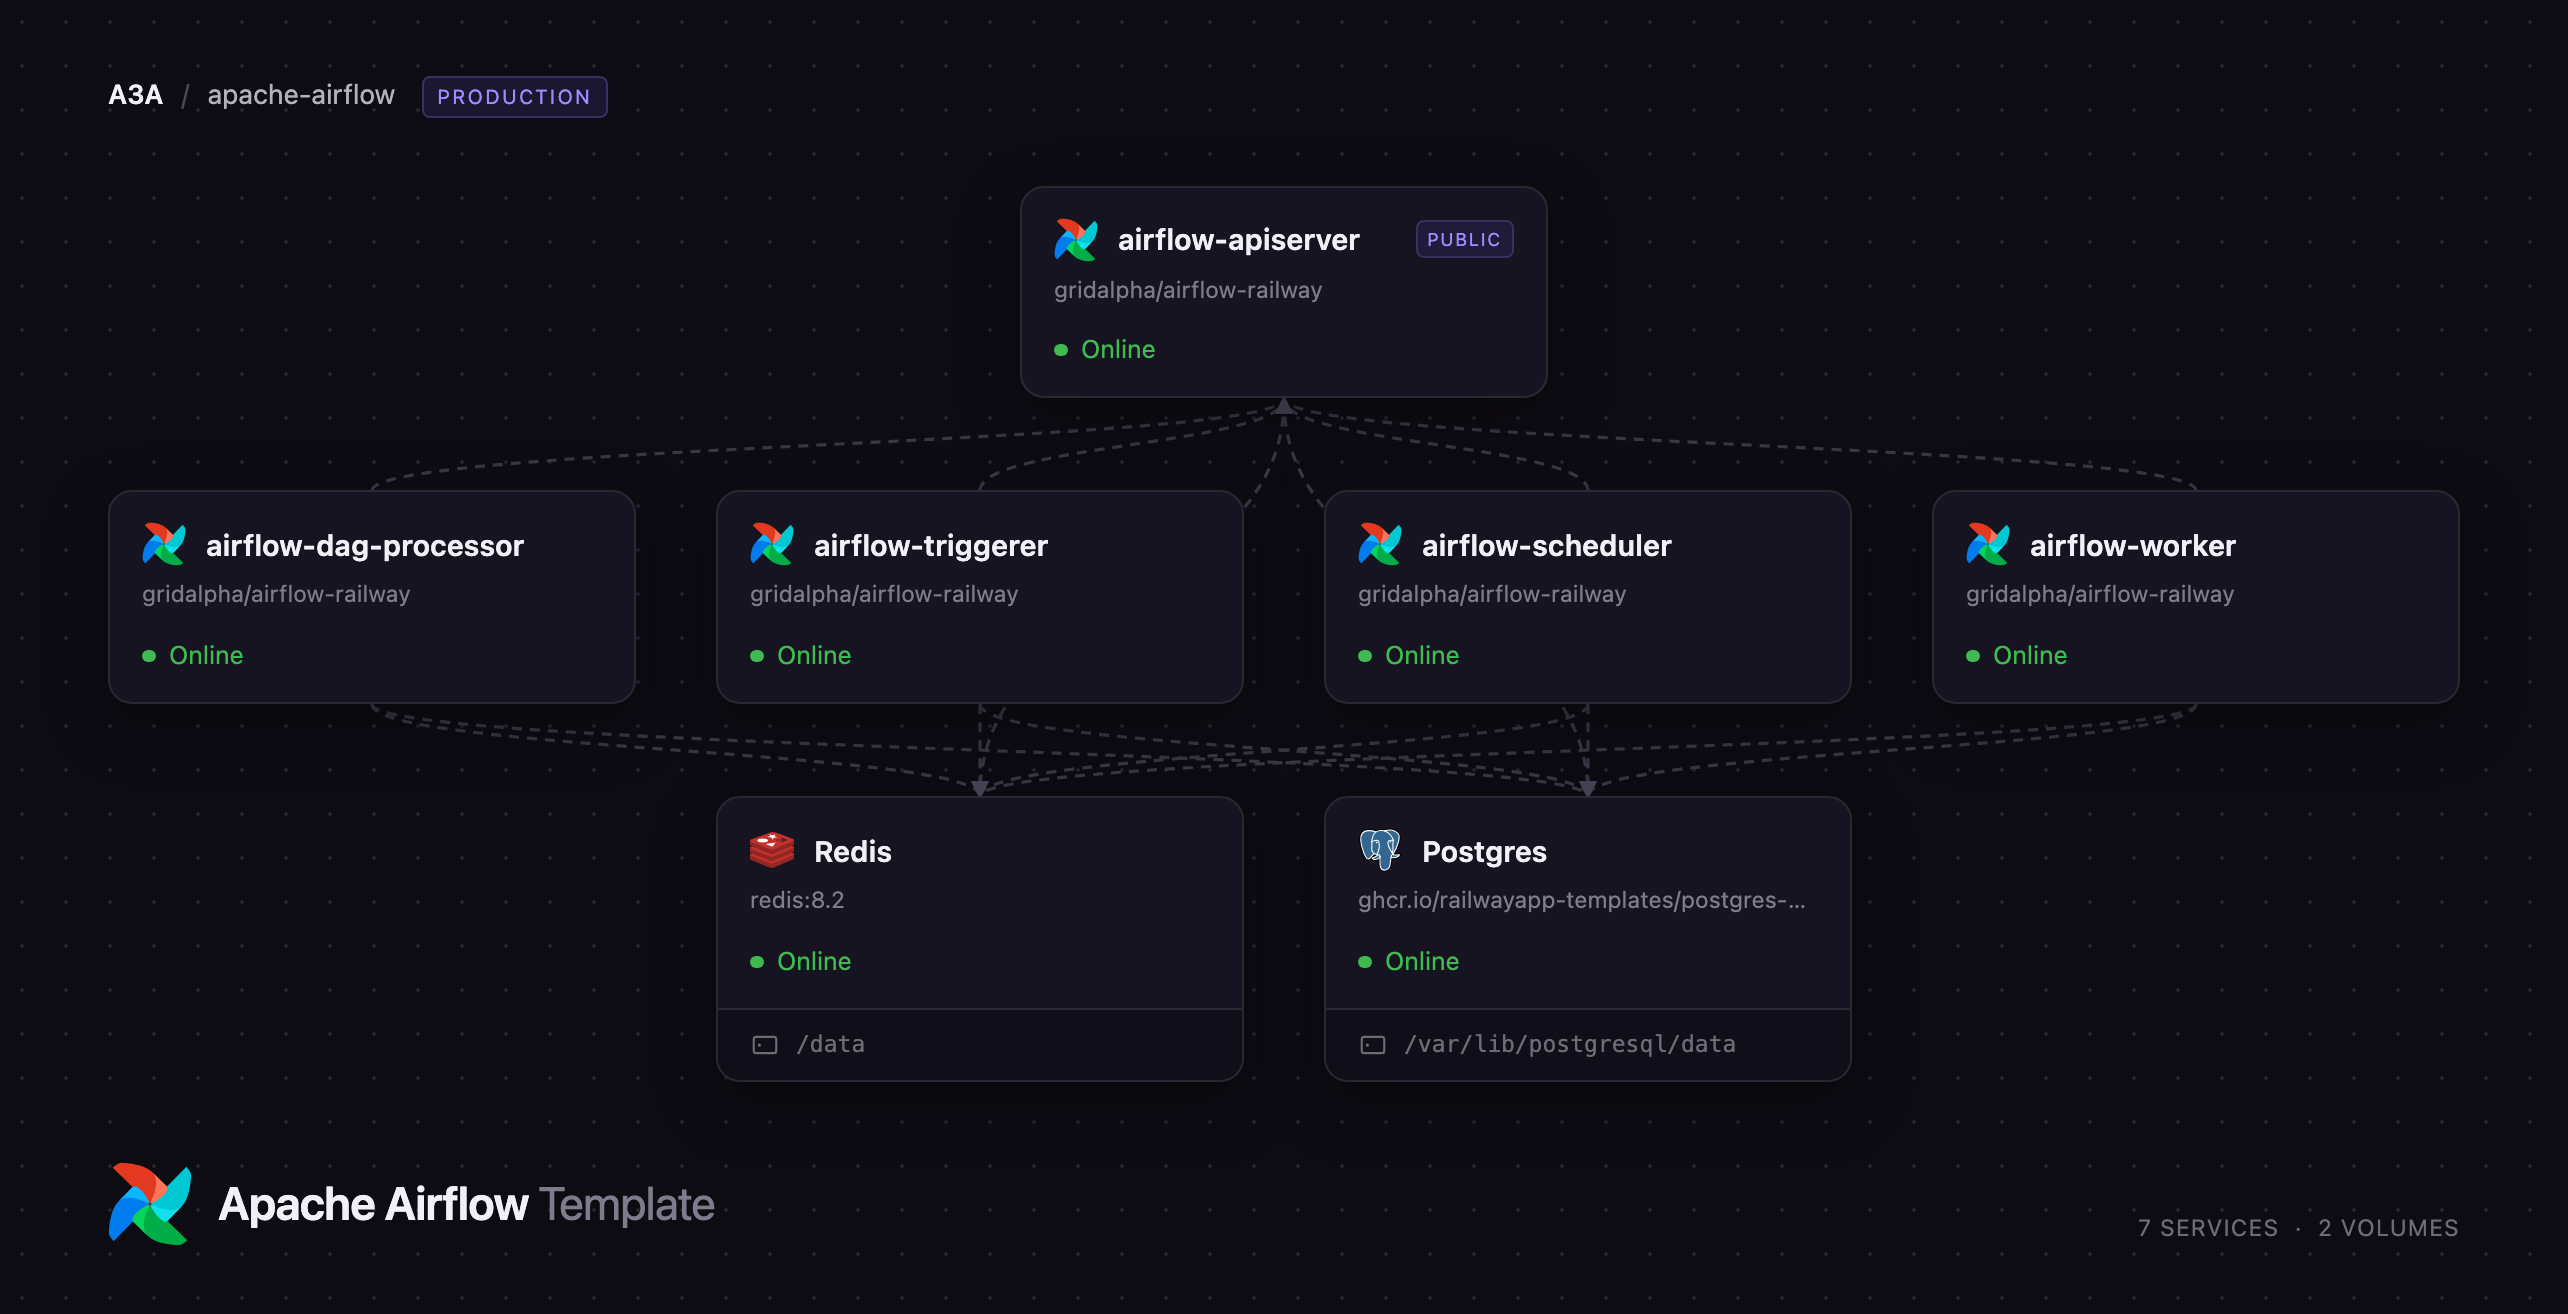
Task: Click gridalpha/airflow-railway under airflow-dag-processor
Action: click(276, 595)
